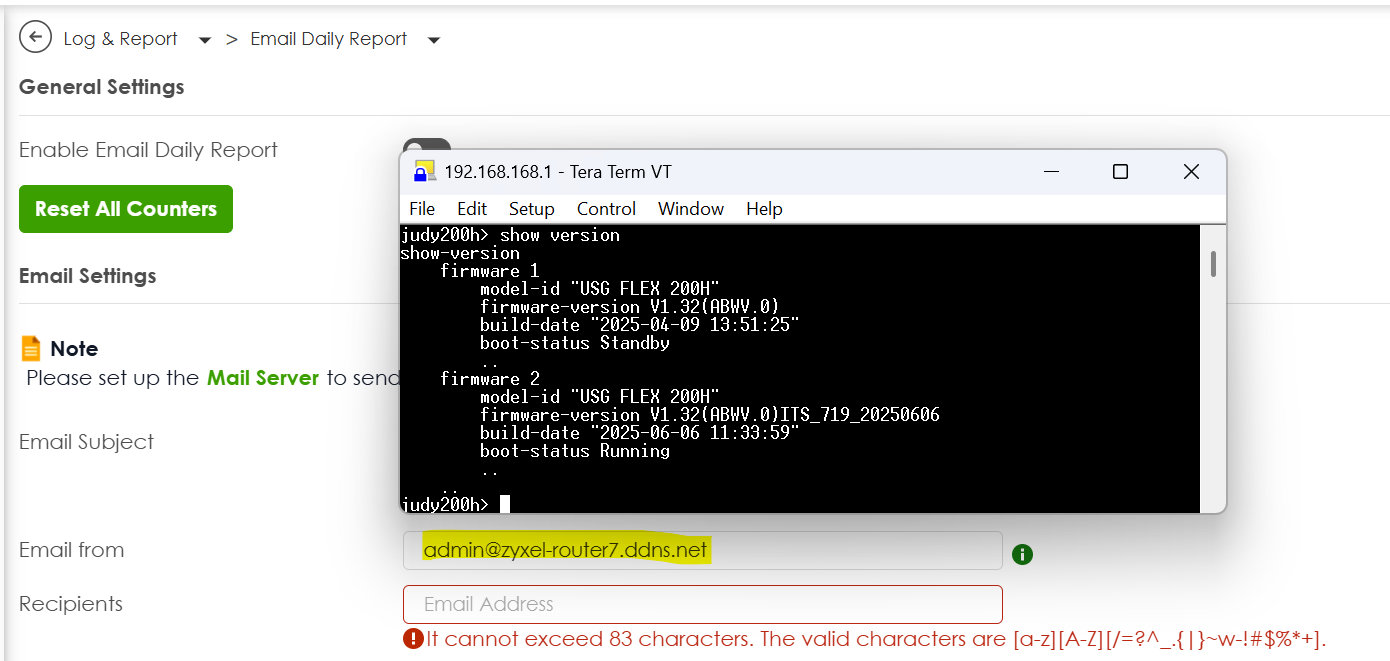Click the orange Note document icon
This screenshot has height=661, width=1390.
click(x=31, y=349)
